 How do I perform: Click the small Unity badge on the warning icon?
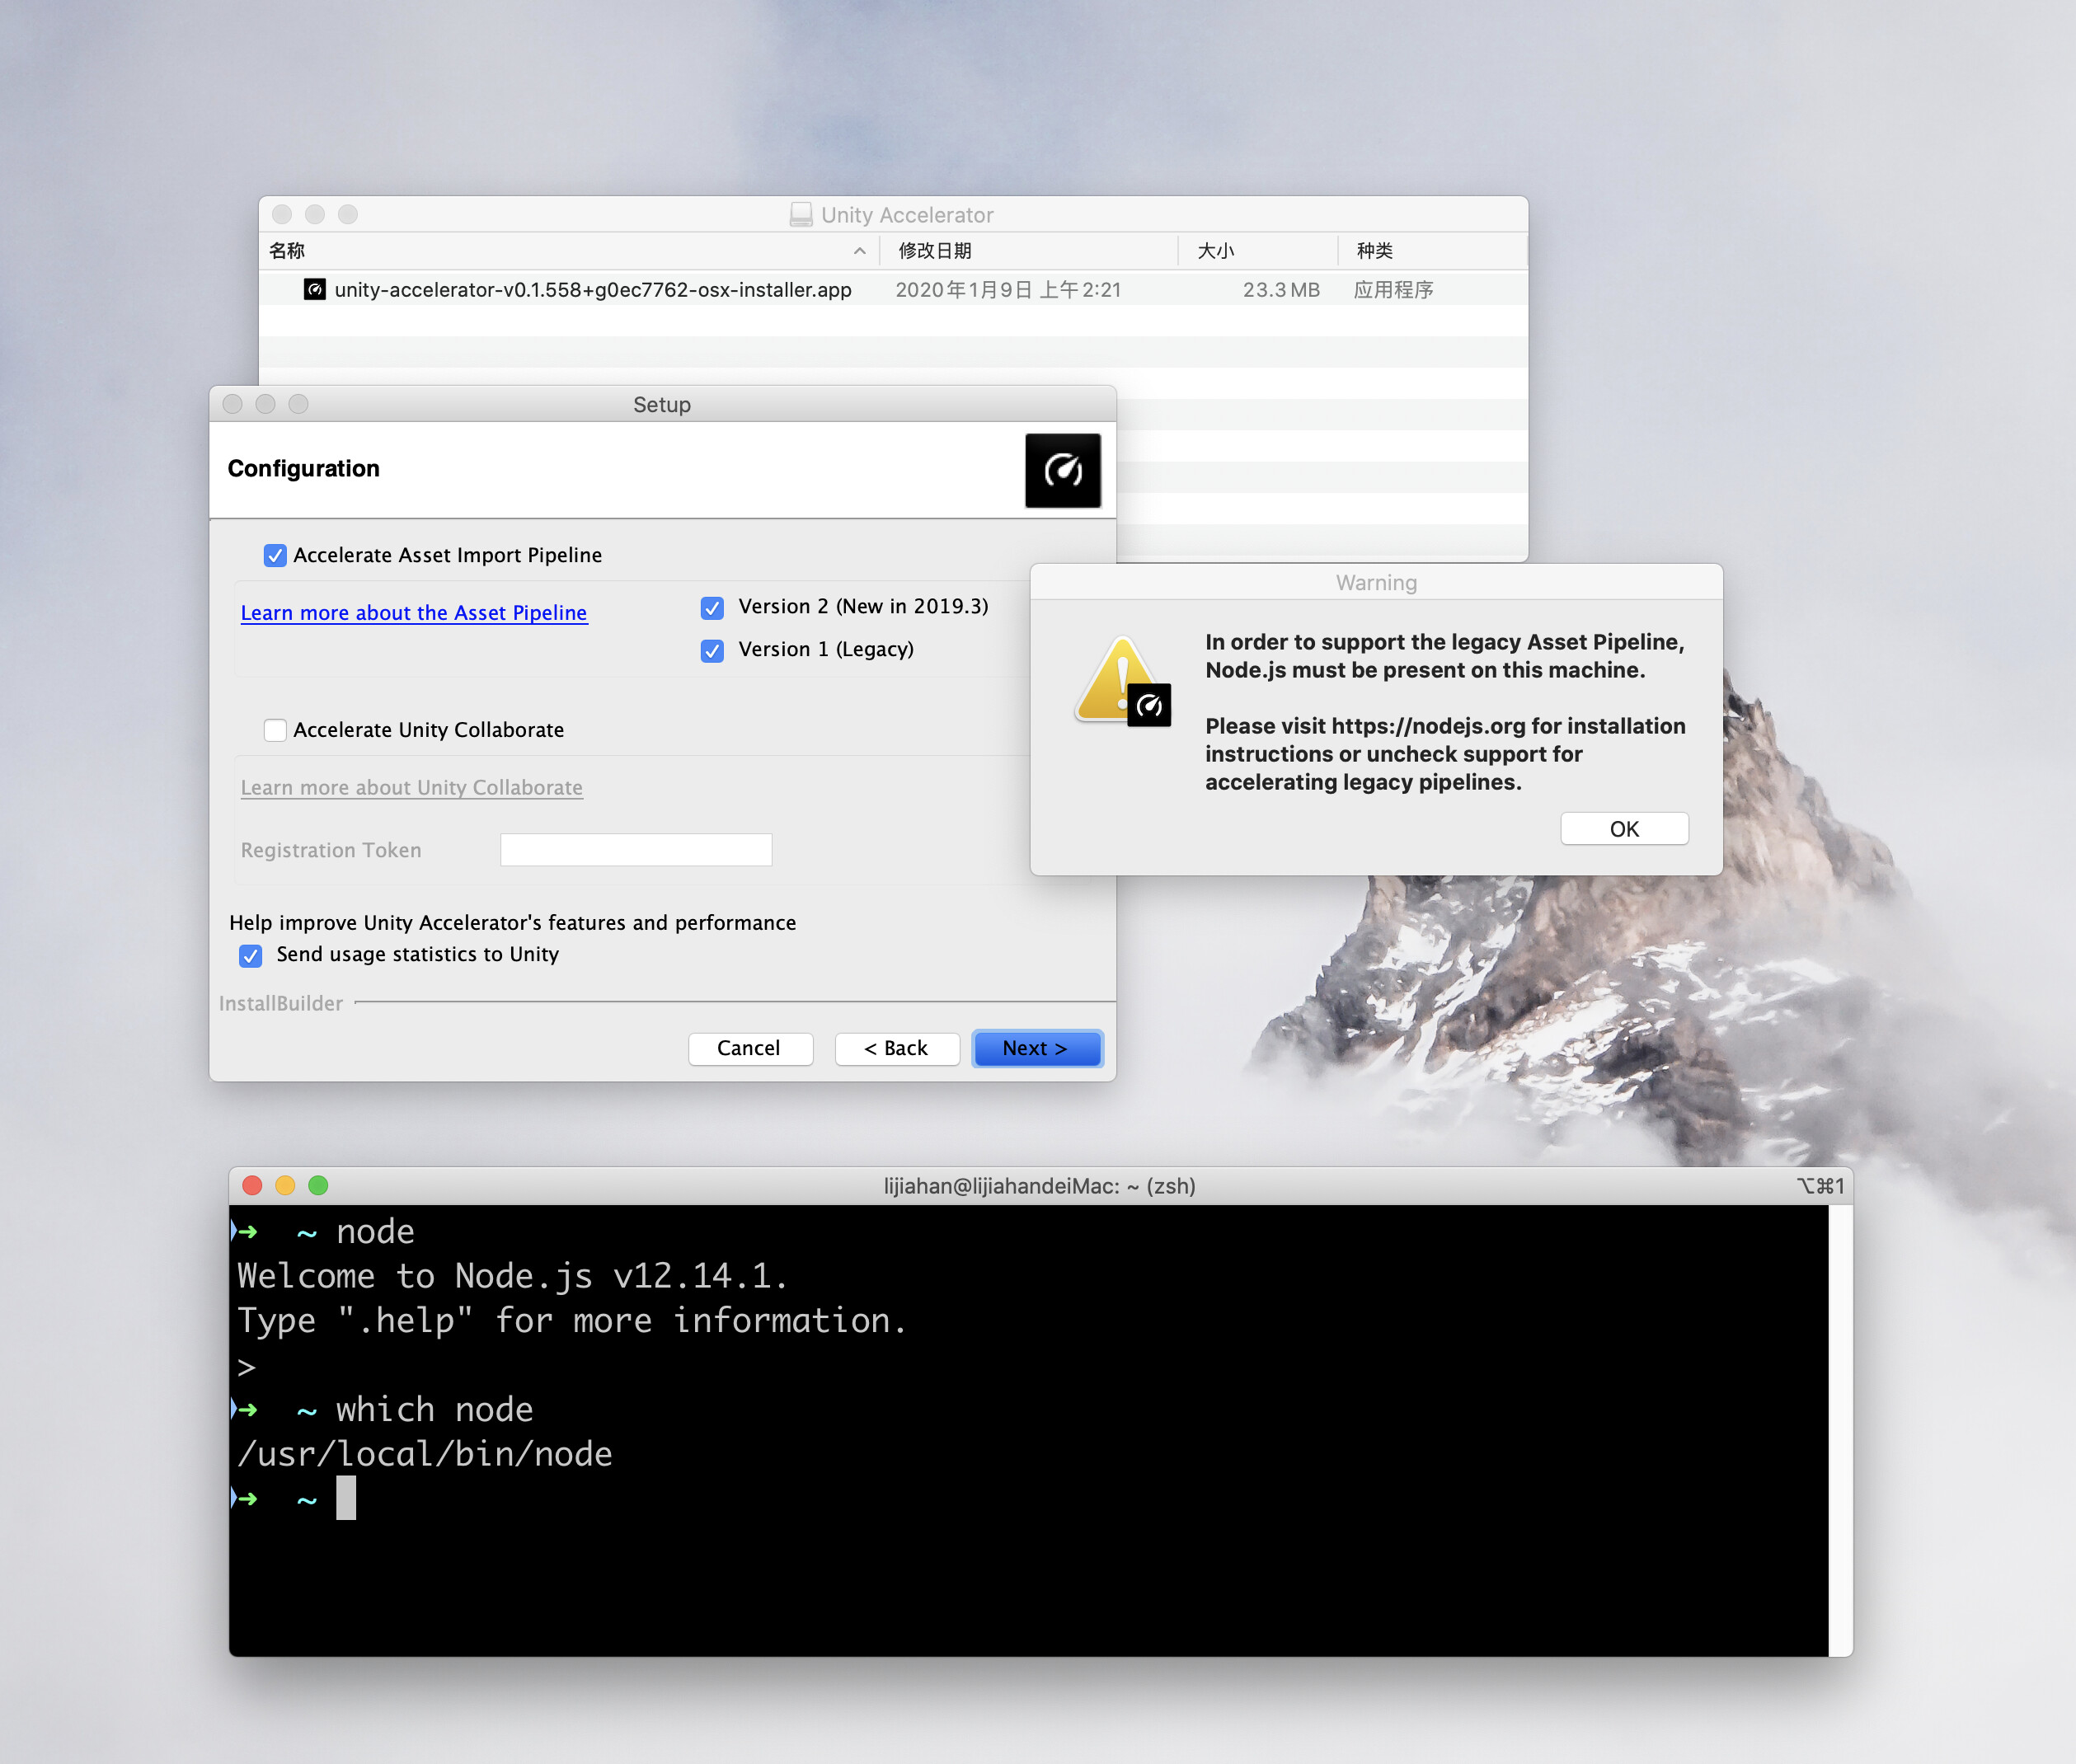[1150, 704]
